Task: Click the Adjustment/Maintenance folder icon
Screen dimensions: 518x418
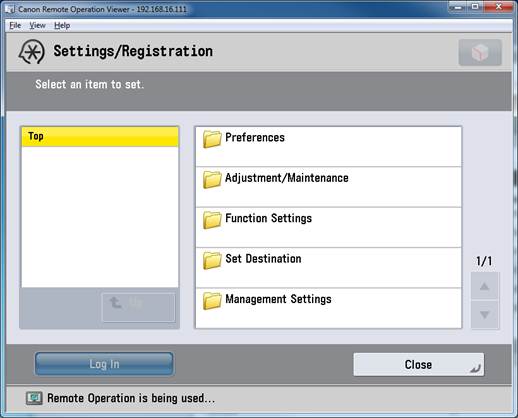Action: [212, 179]
